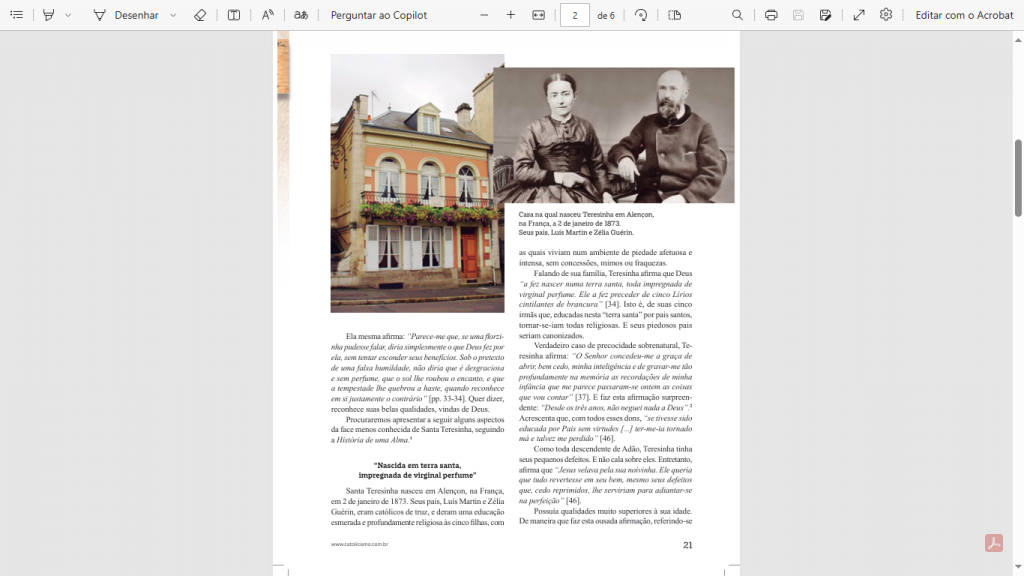The height and width of the screenshot is (576, 1024).
Task: Click the add text box icon
Action: coord(233,15)
